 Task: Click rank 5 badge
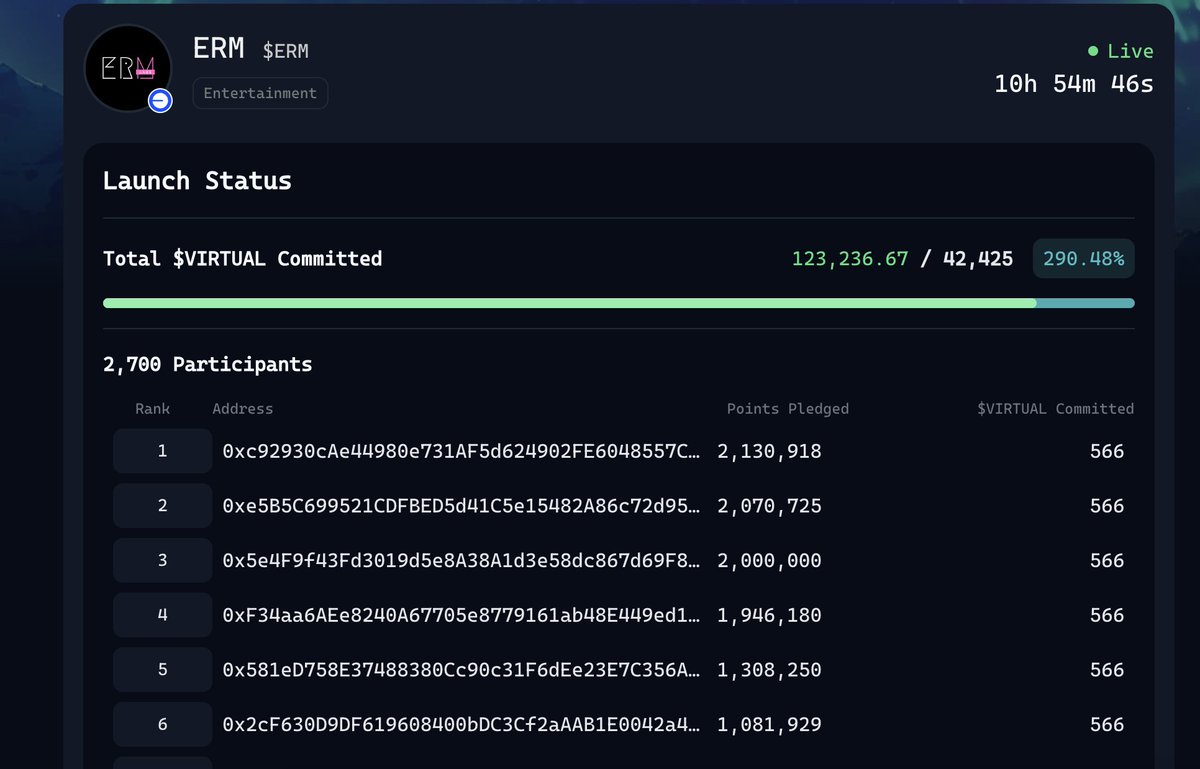pyautogui.click(x=163, y=669)
